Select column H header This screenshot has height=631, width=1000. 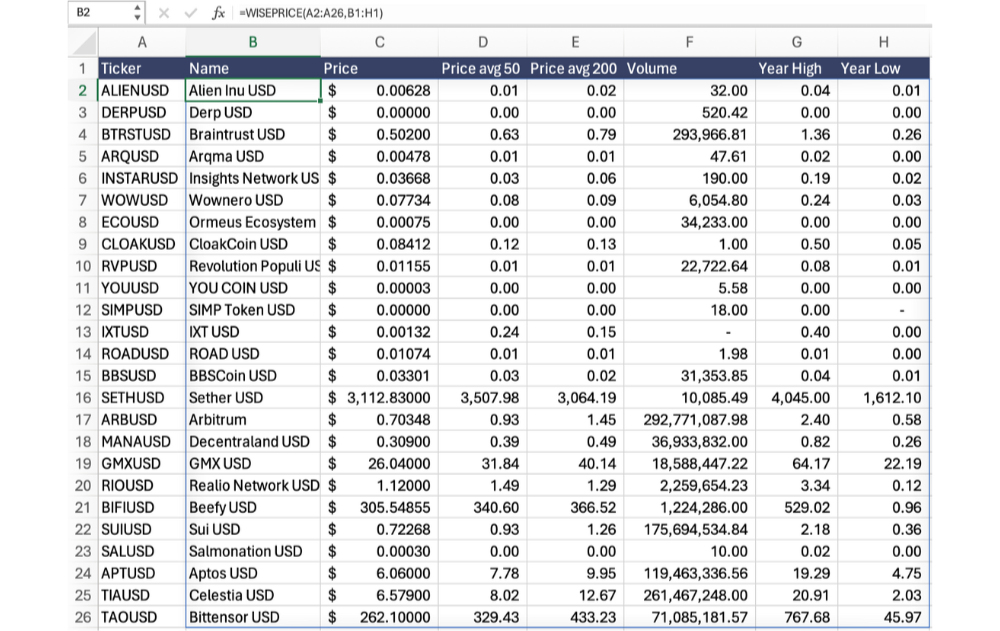click(x=883, y=42)
